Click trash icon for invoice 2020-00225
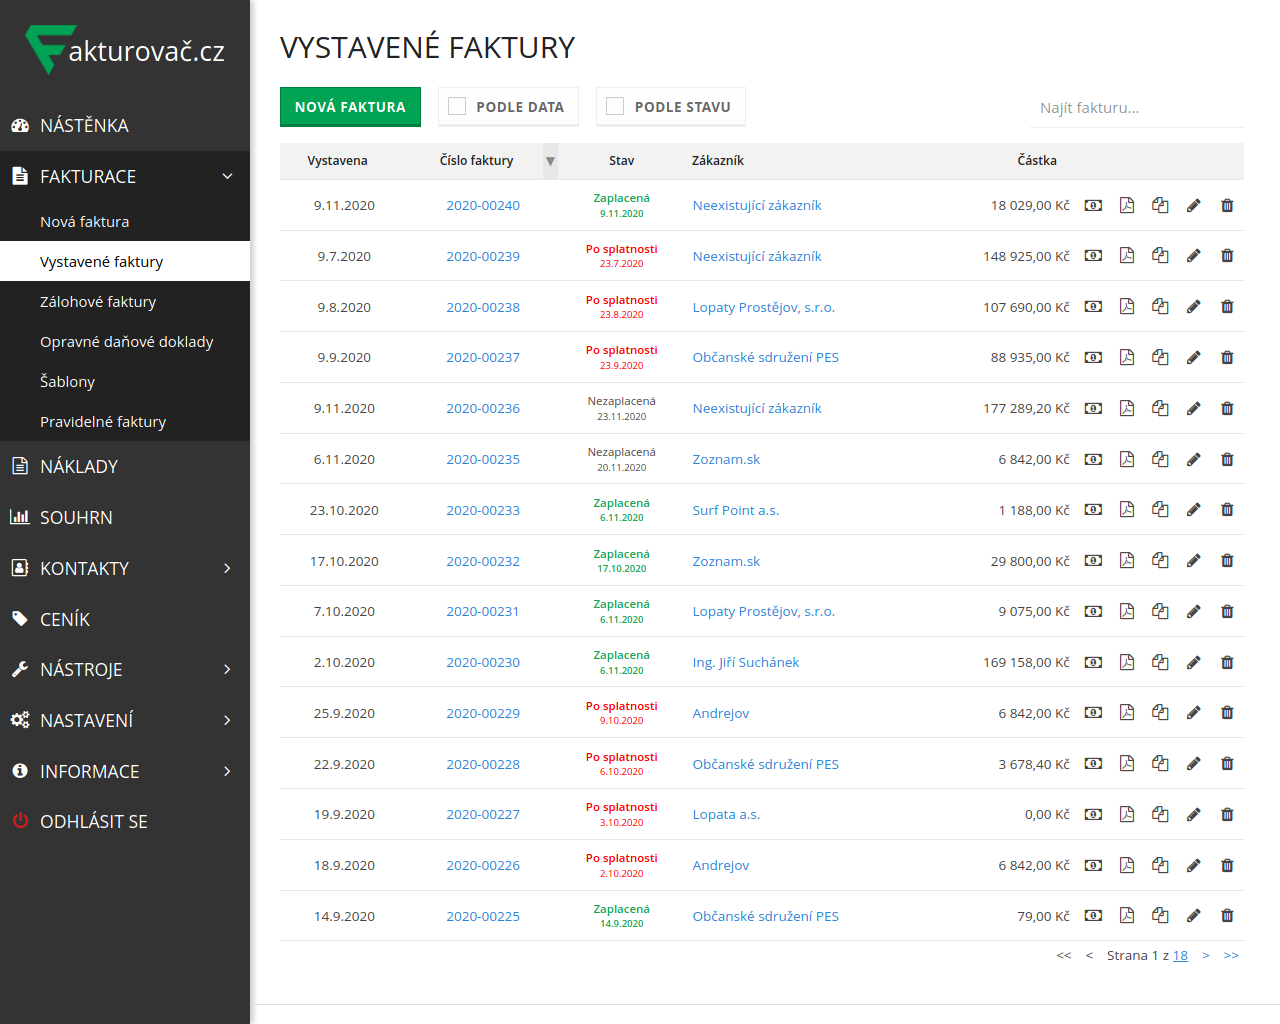 point(1227,916)
